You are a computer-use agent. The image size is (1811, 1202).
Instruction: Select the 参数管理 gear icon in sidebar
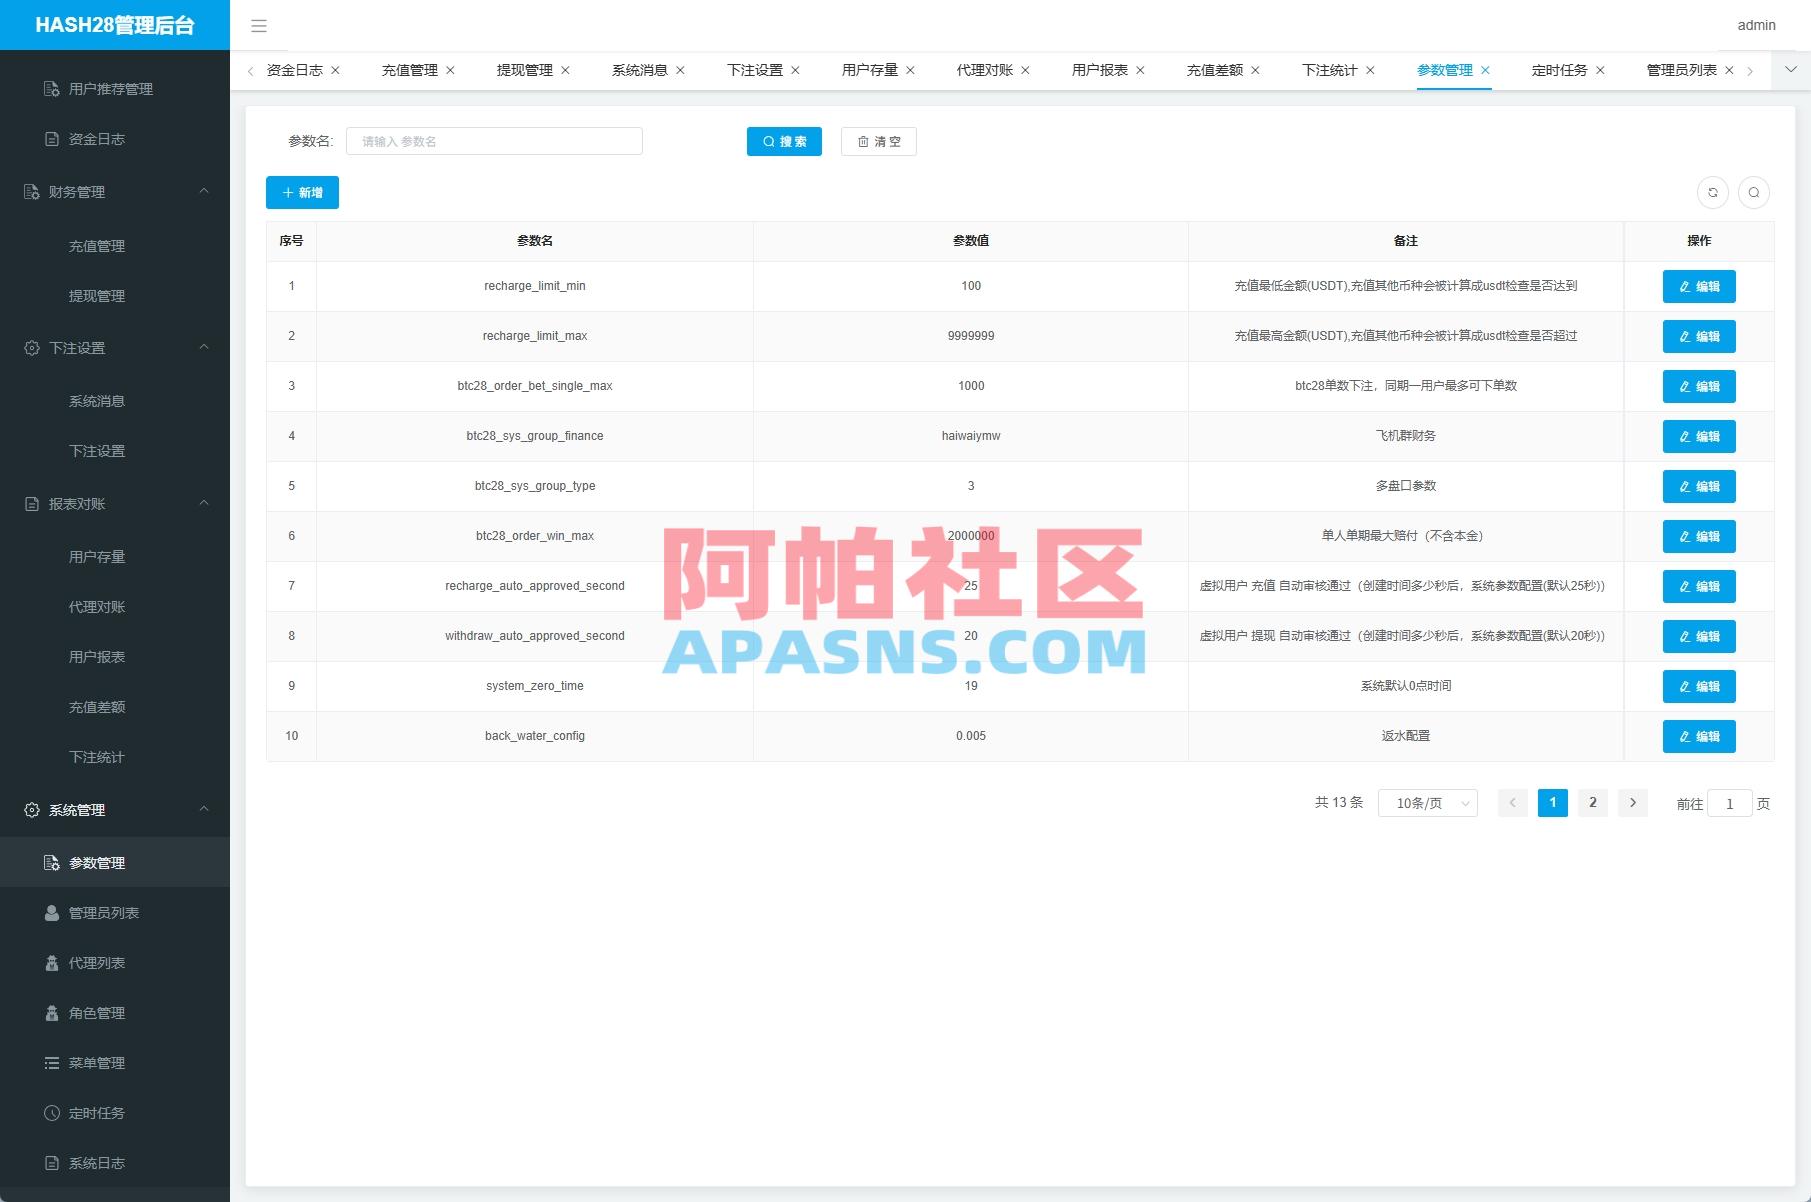pyautogui.click(x=51, y=862)
